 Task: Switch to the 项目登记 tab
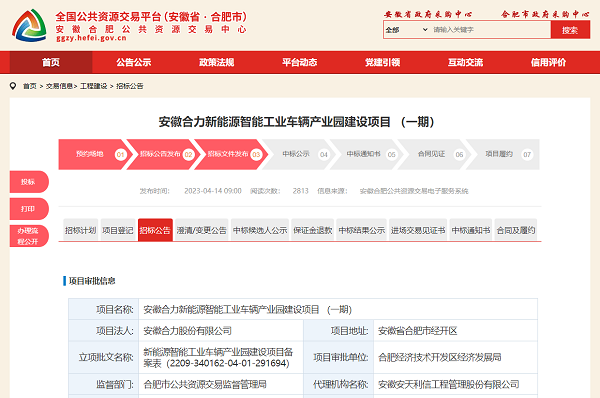point(118,230)
